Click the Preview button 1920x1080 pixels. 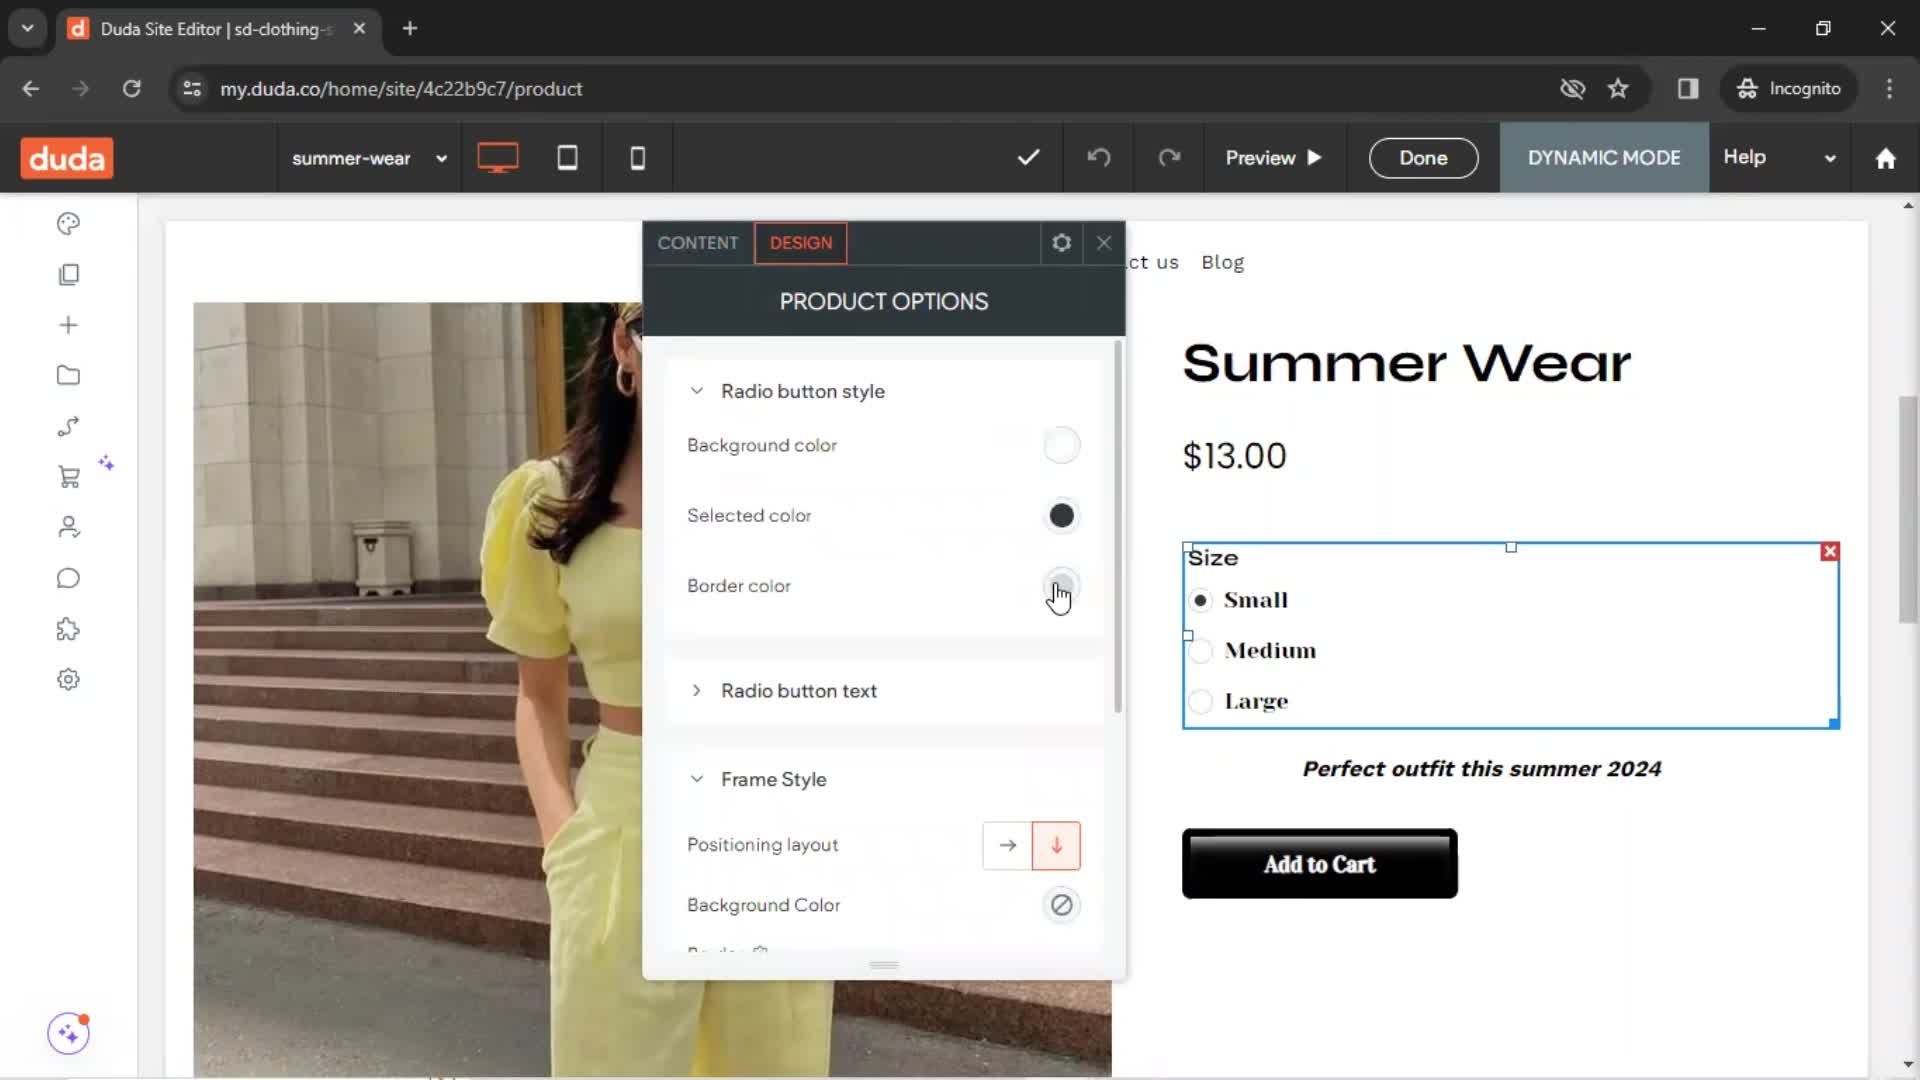1273,158
